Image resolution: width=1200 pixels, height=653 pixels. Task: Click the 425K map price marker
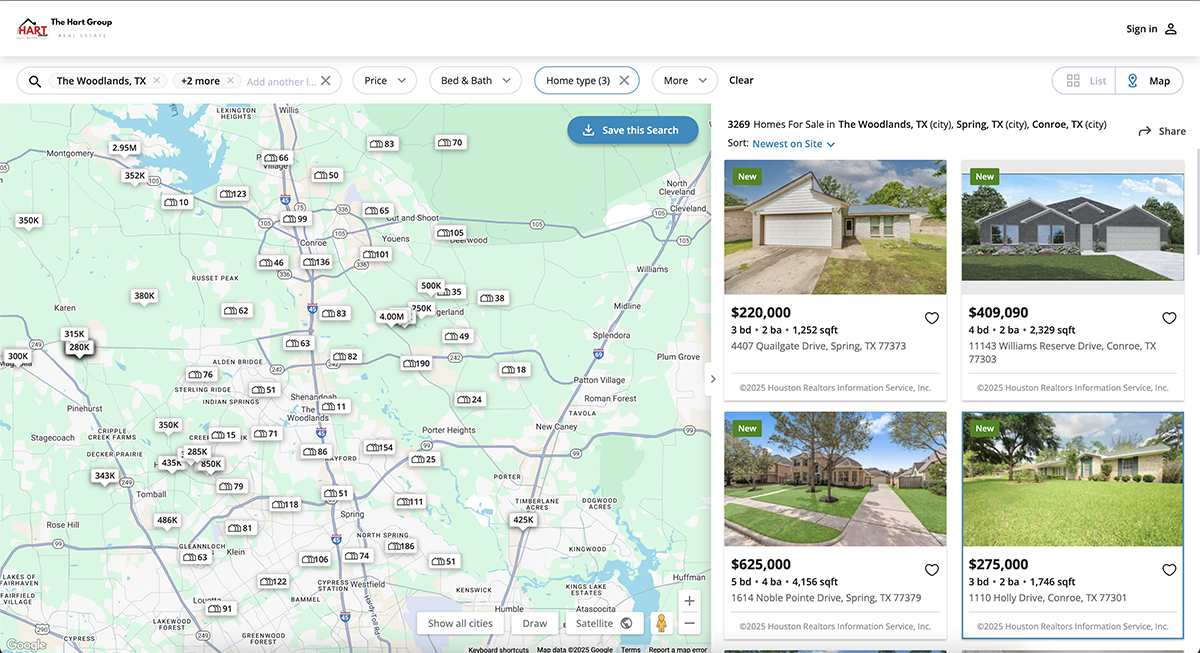[x=523, y=520]
